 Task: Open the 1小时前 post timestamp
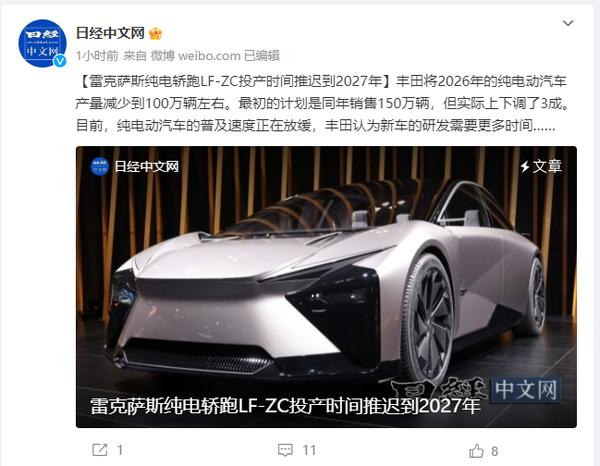coord(97,56)
